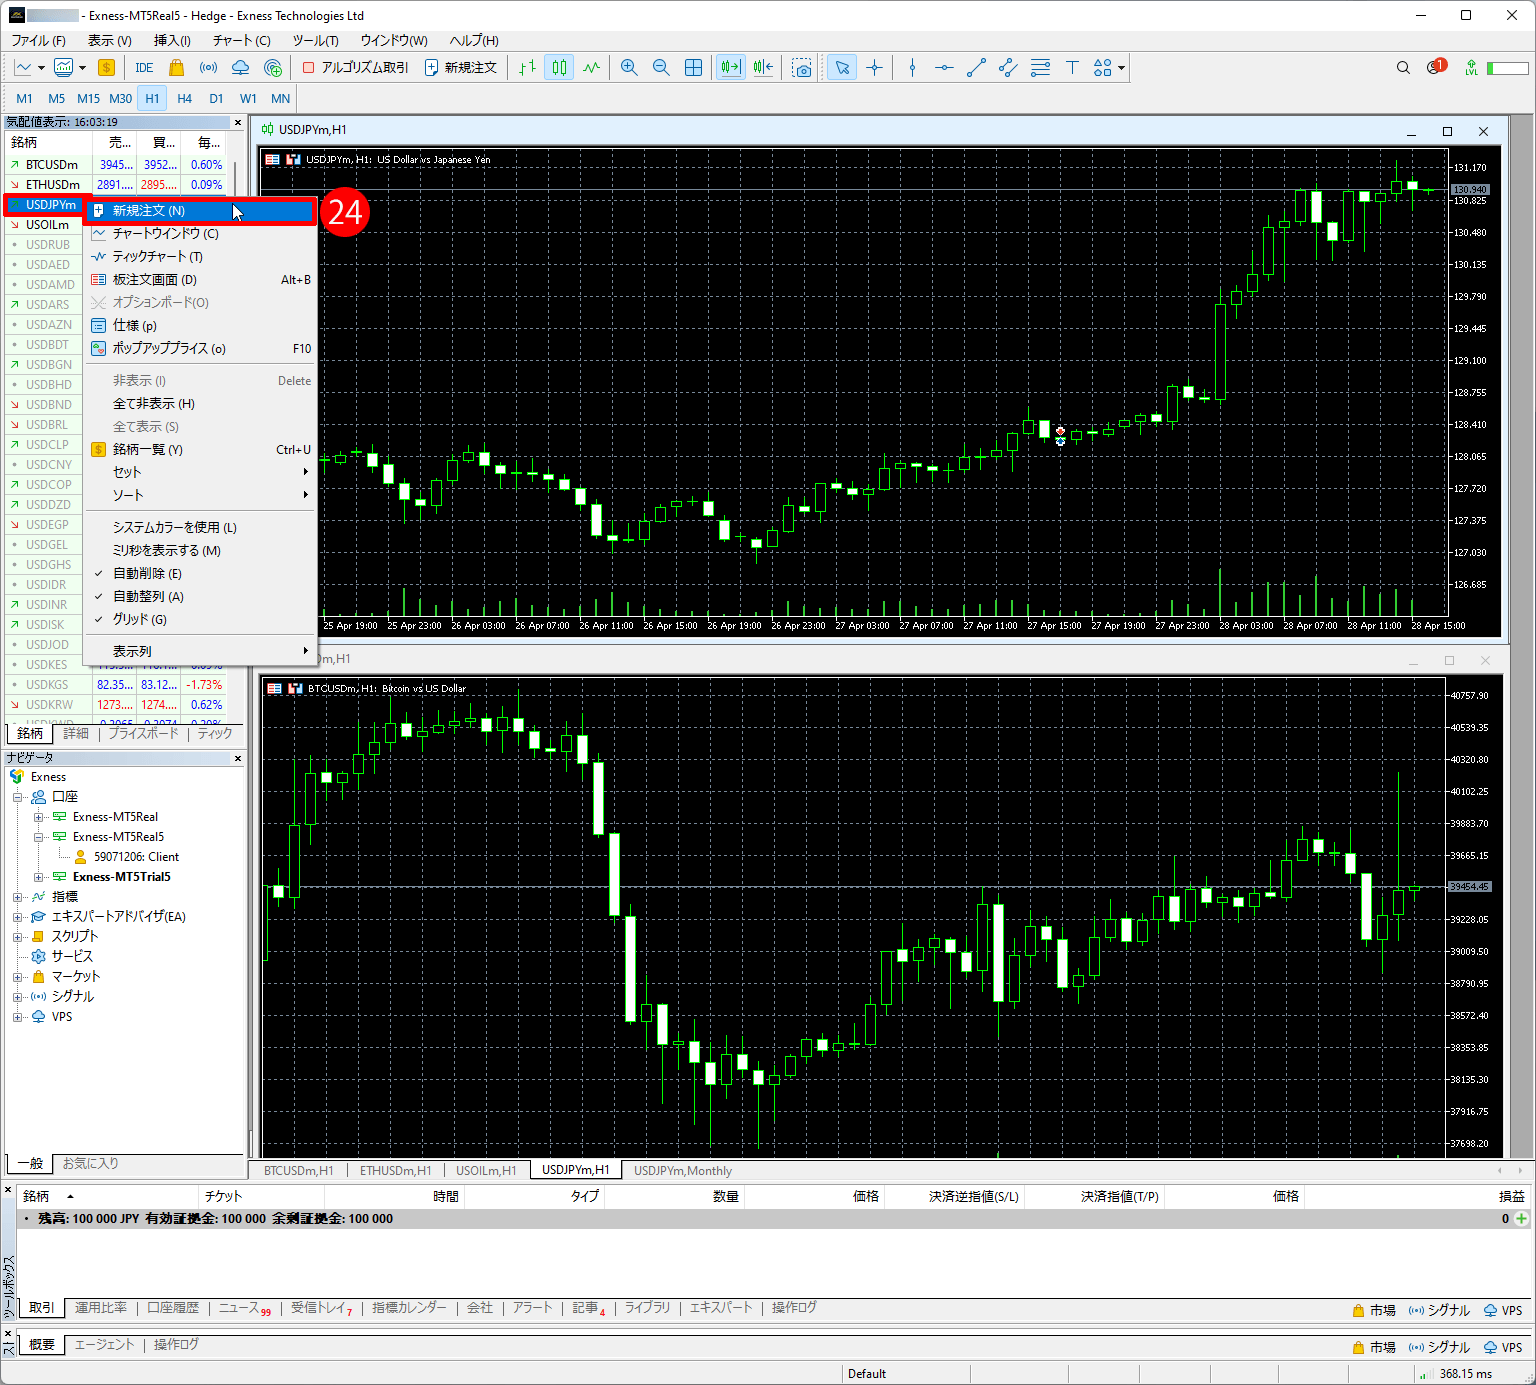
Task: Select the candlestick chart type icon
Action: pyautogui.click(x=559, y=68)
